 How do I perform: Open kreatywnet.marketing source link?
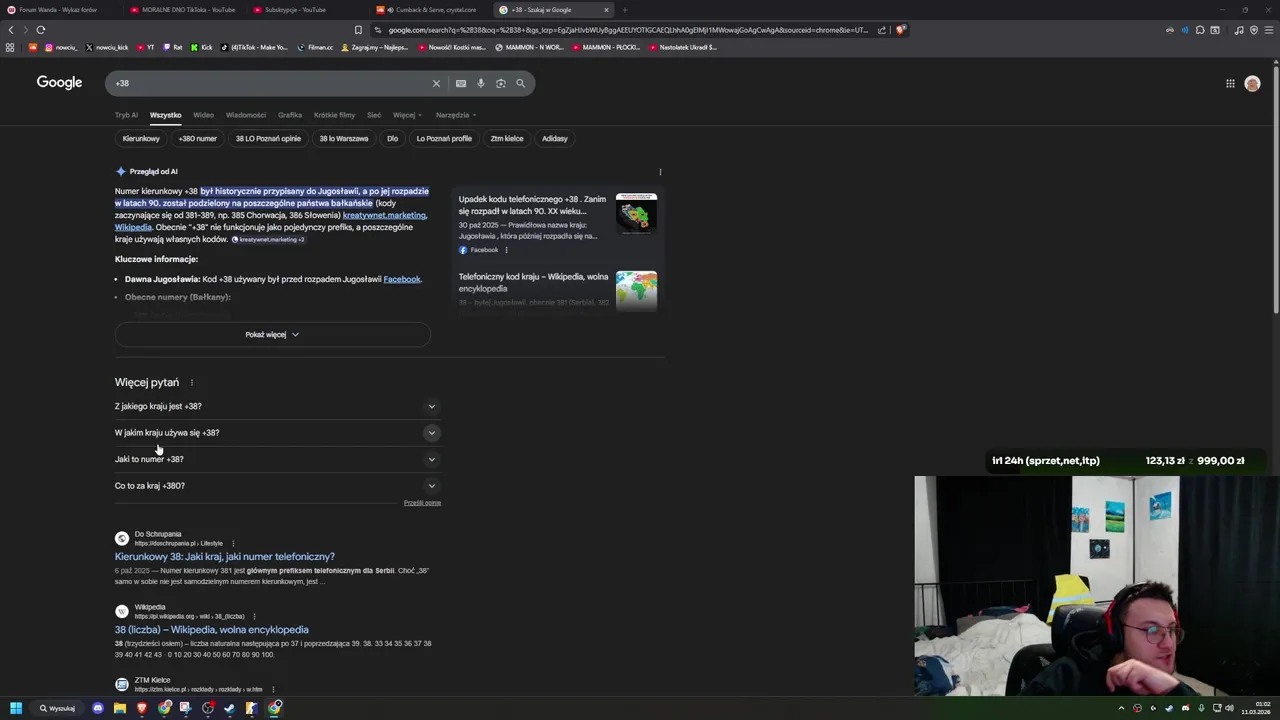pyautogui.click(x=385, y=215)
